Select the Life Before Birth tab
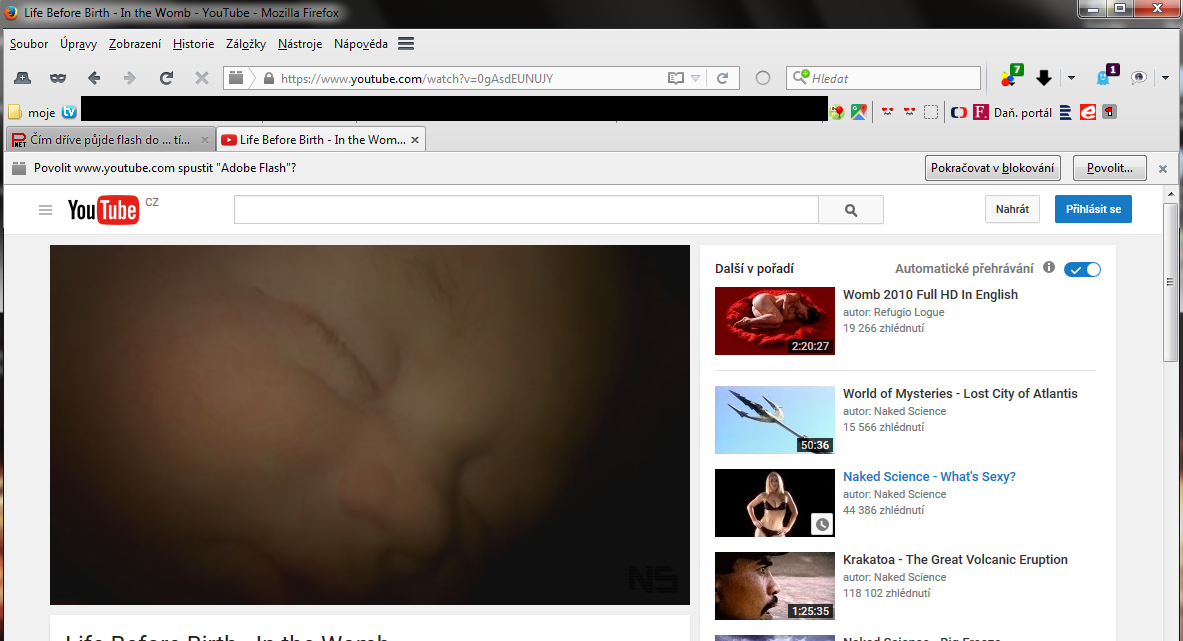 pos(322,140)
